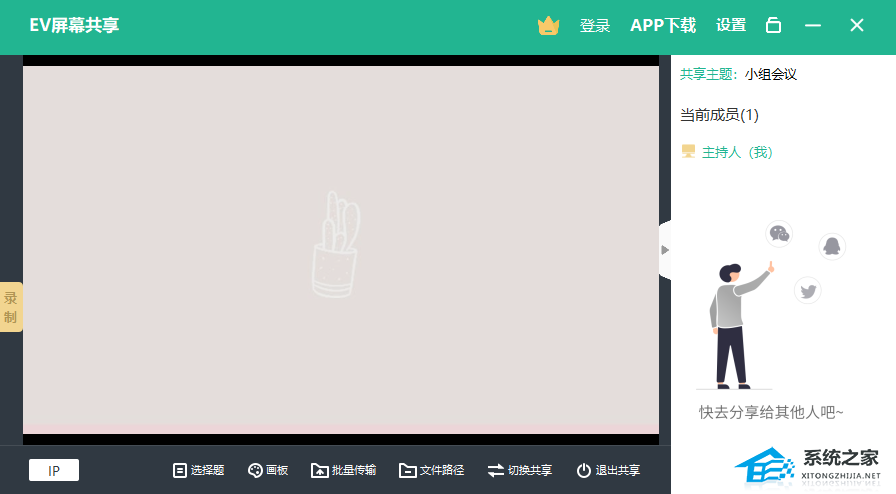Click the gold VIP crown icon
Image resolution: width=896 pixels, height=494 pixels.
[x=549, y=26]
